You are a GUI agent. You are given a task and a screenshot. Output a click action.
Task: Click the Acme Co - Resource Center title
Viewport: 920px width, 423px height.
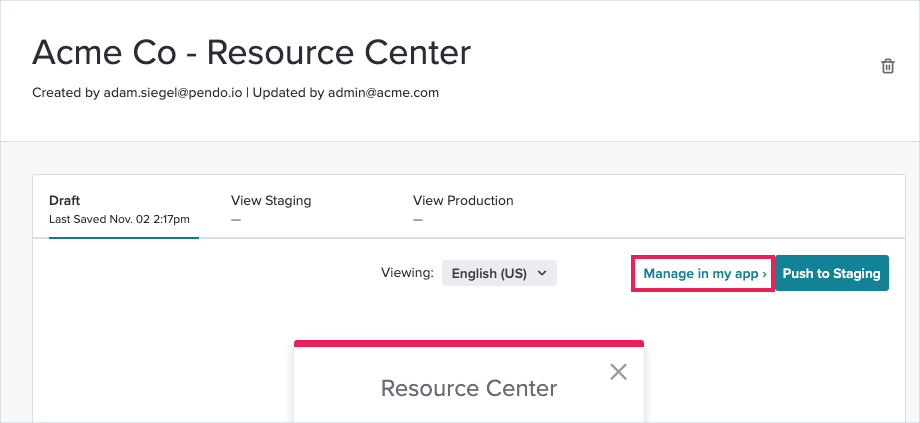point(251,52)
